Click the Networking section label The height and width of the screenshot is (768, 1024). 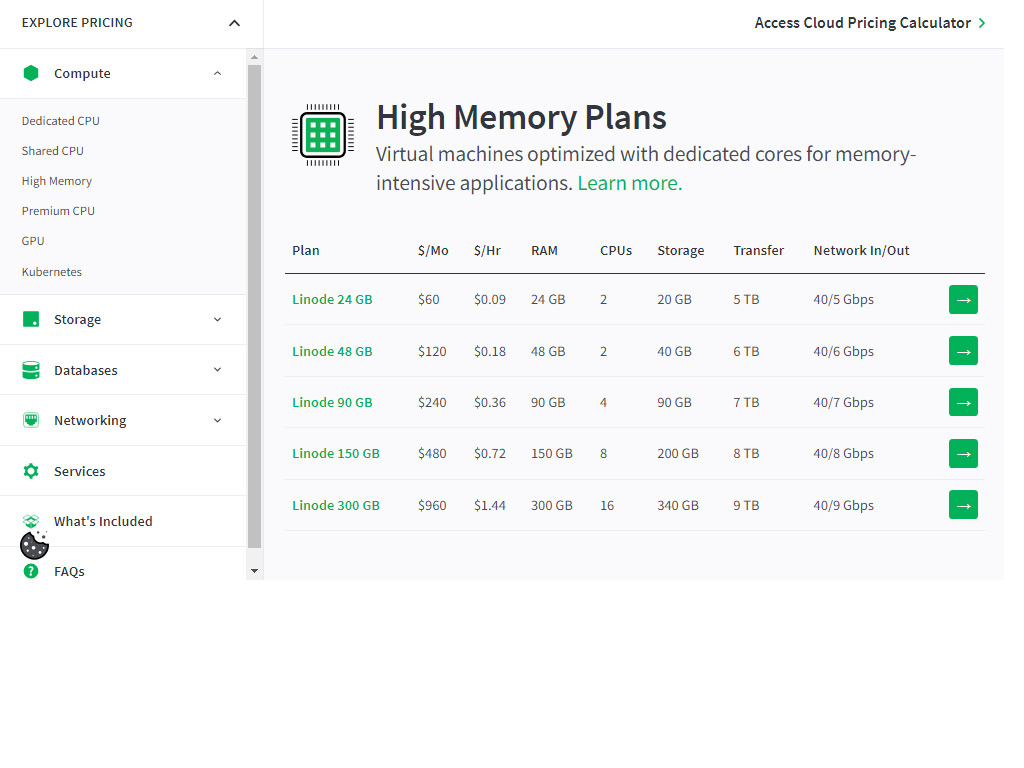pyautogui.click(x=90, y=421)
